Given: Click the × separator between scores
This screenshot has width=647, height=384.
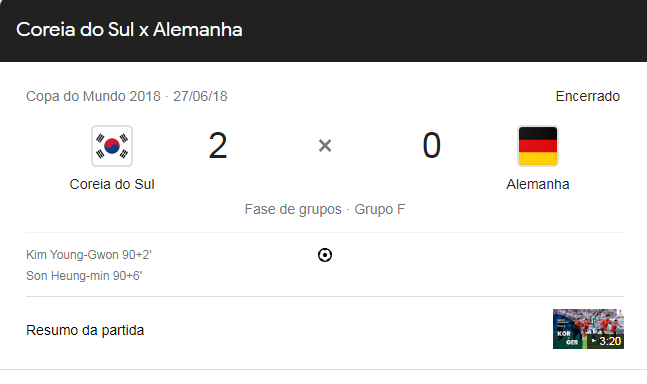Looking at the screenshot, I should tap(325, 146).
